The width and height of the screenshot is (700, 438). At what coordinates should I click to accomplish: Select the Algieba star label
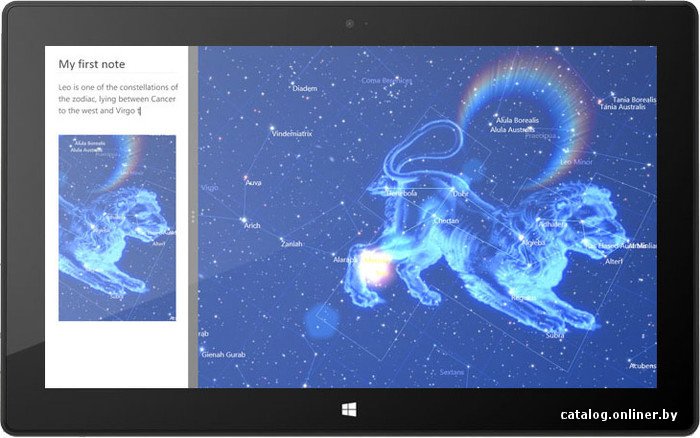tap(533, 243)
